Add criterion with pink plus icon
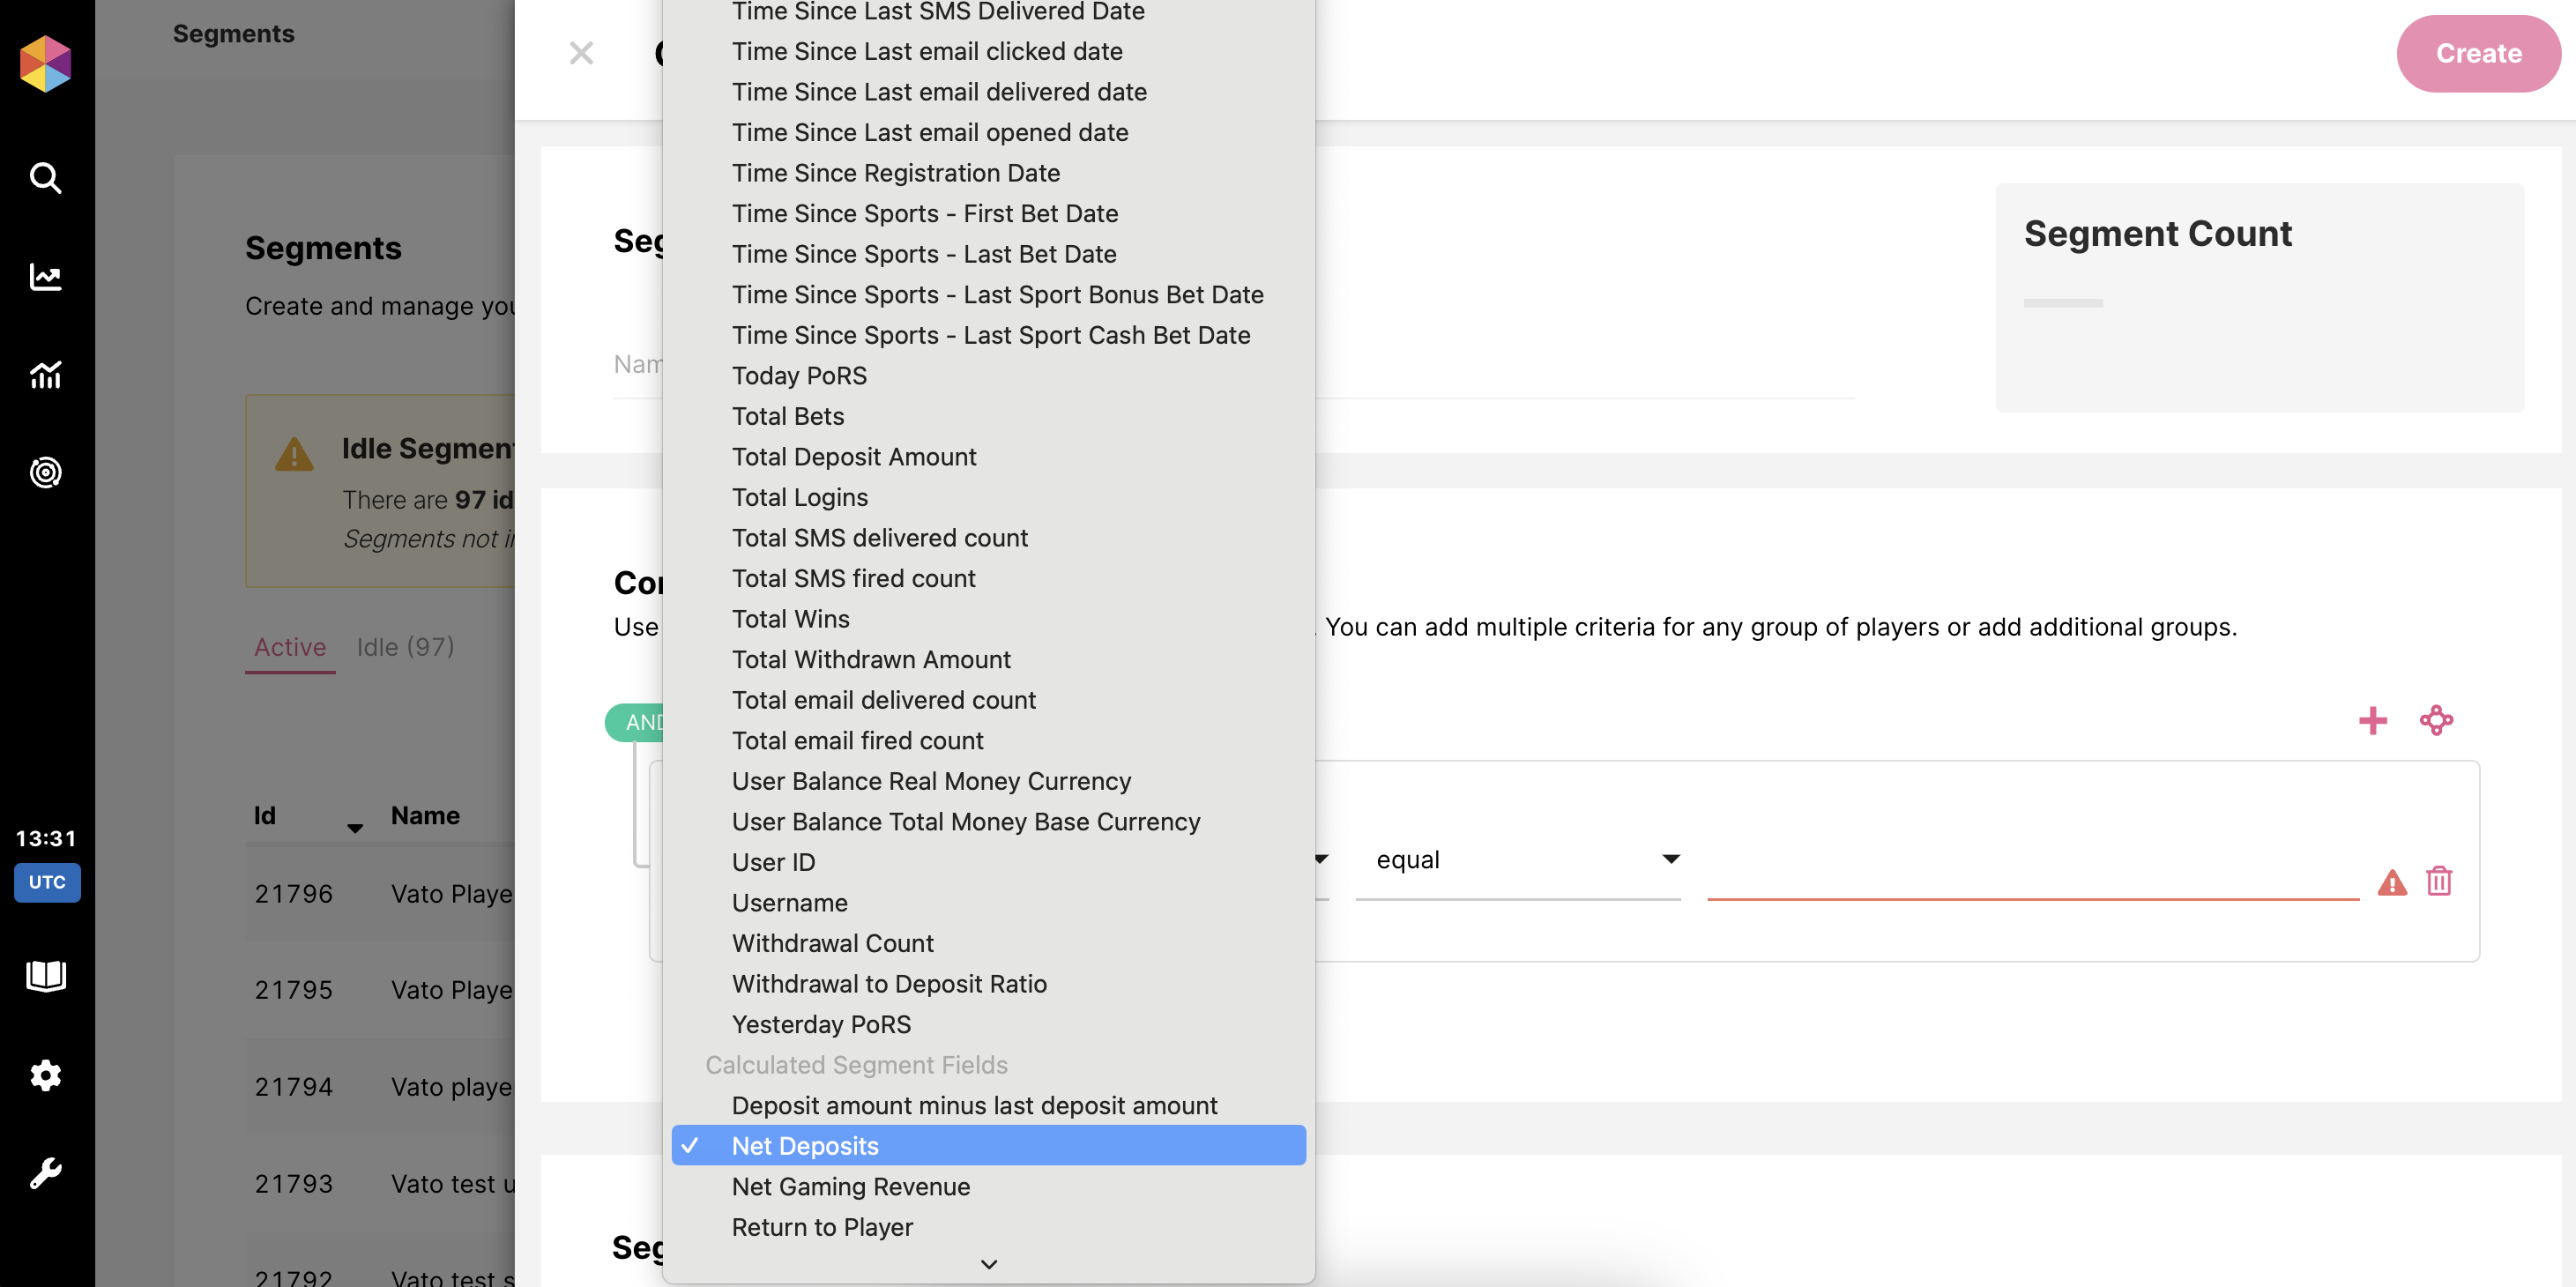The image size is (2576, 1287). 2372,720
